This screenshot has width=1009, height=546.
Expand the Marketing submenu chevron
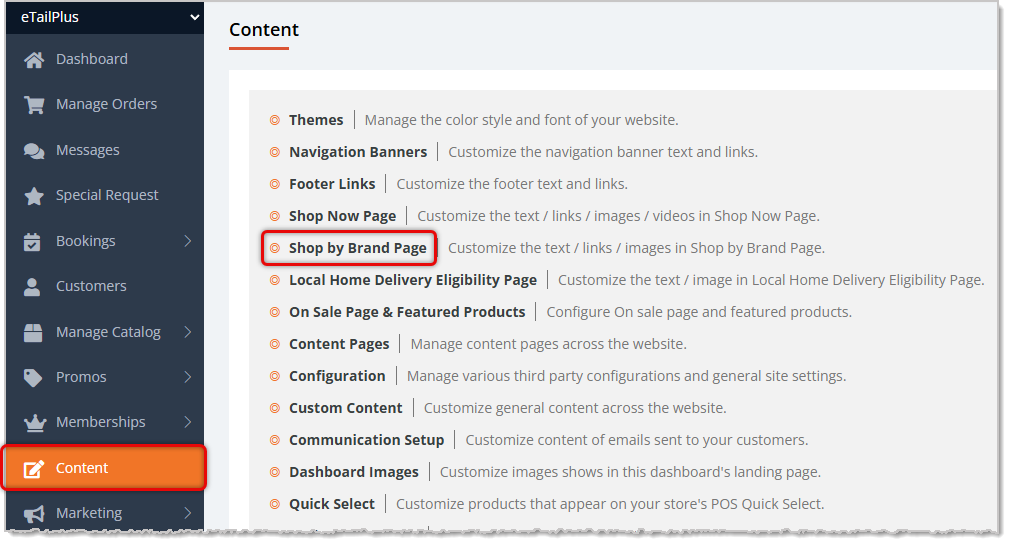(x=188, y=513)
